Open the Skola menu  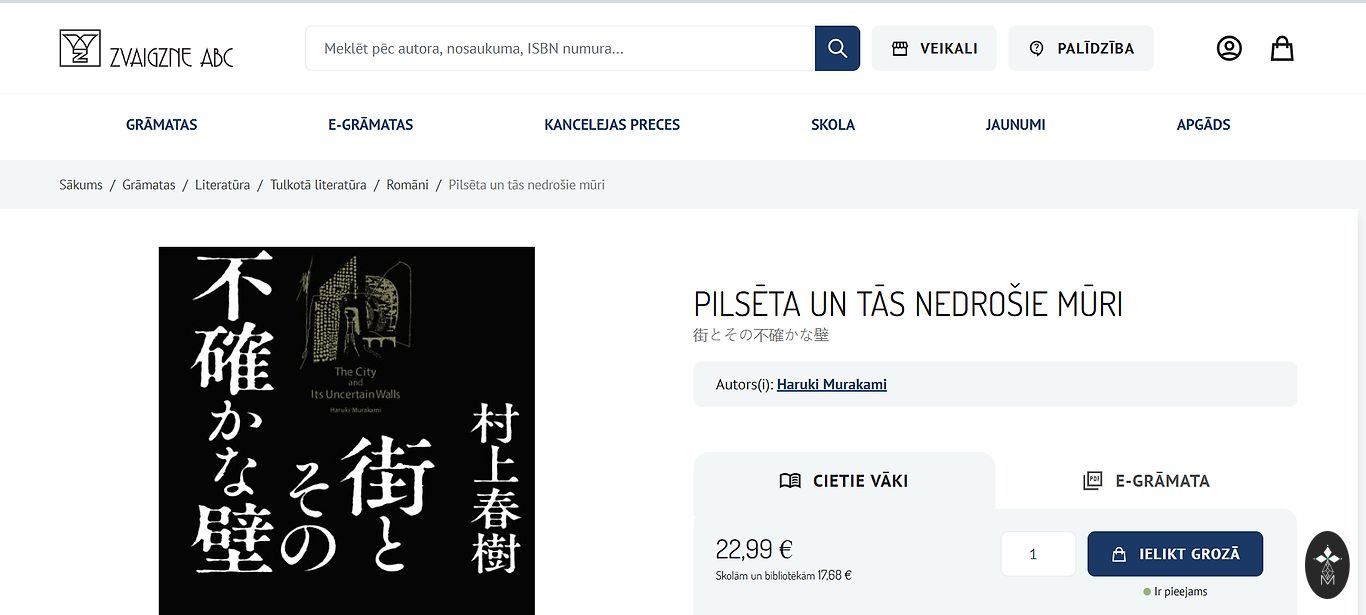(x=833, y=125)
